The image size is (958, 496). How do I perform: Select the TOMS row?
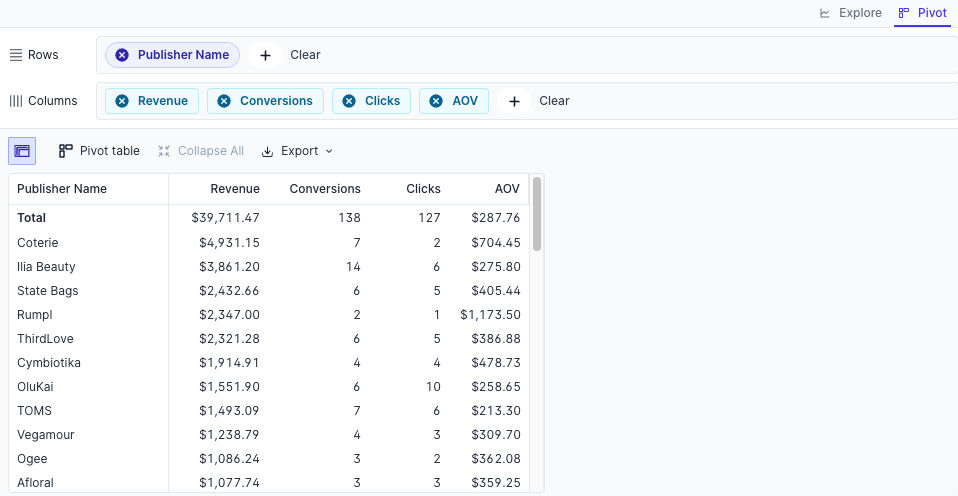(269, 410)
